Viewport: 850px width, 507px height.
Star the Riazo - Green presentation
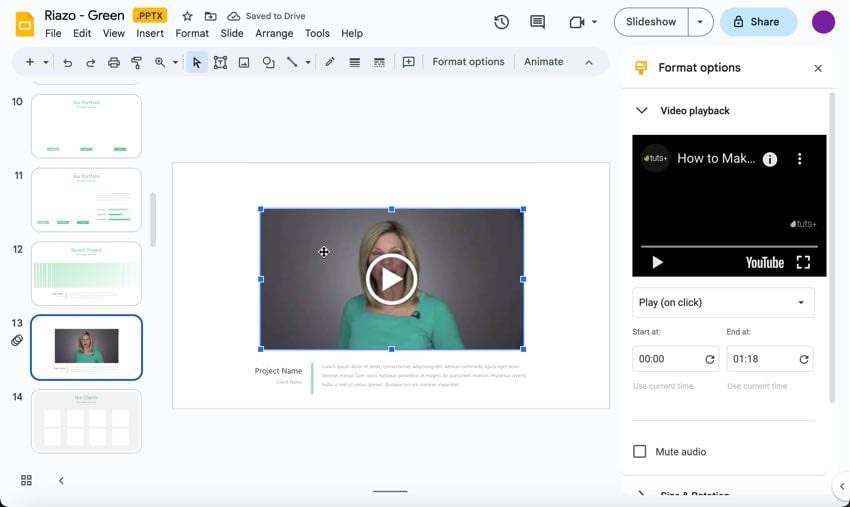point(187,16)
